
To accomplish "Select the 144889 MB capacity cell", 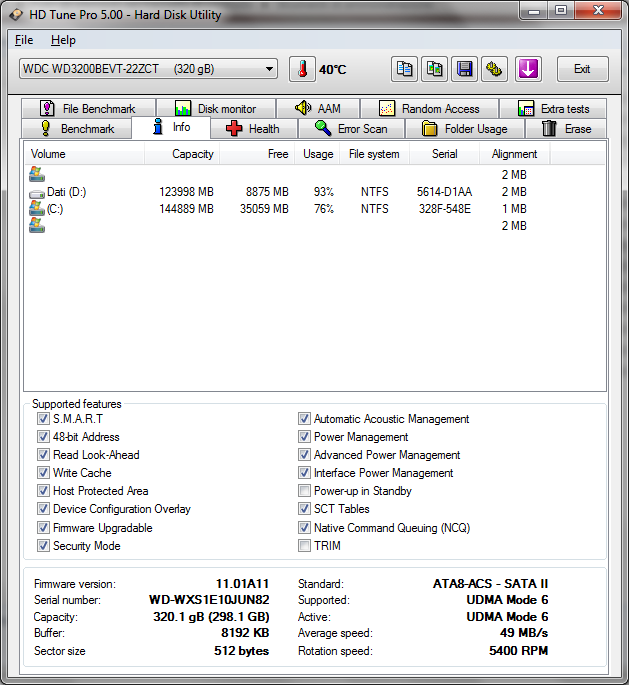I will tap(187, 209).
